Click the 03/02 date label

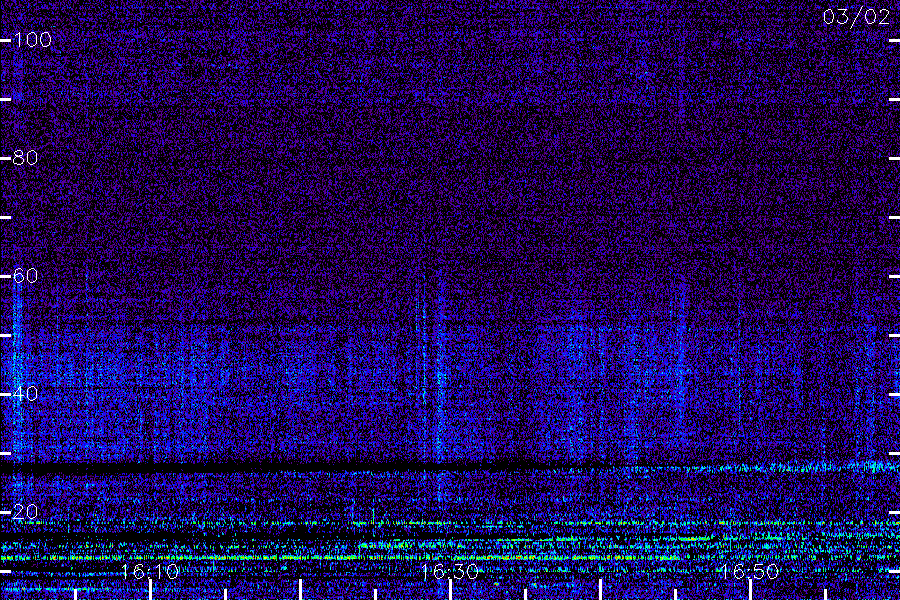(x=856, y=17)
